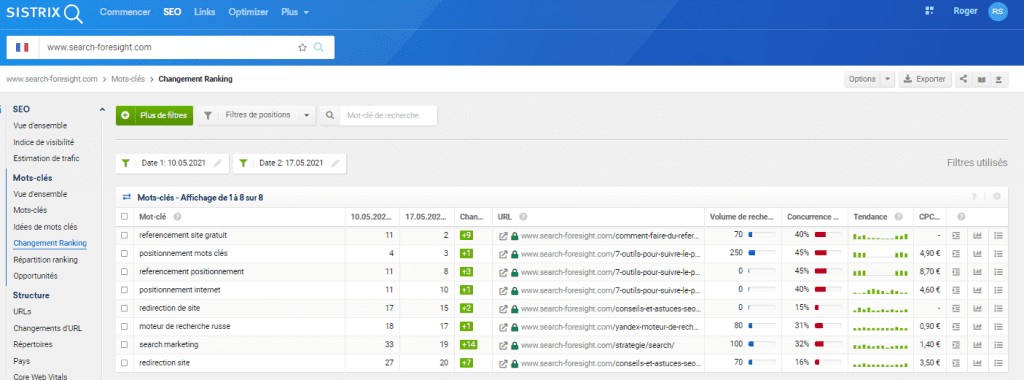Open Changement Ranking in the sidebar
This screenshot has height=380, width=1024.
50,243
